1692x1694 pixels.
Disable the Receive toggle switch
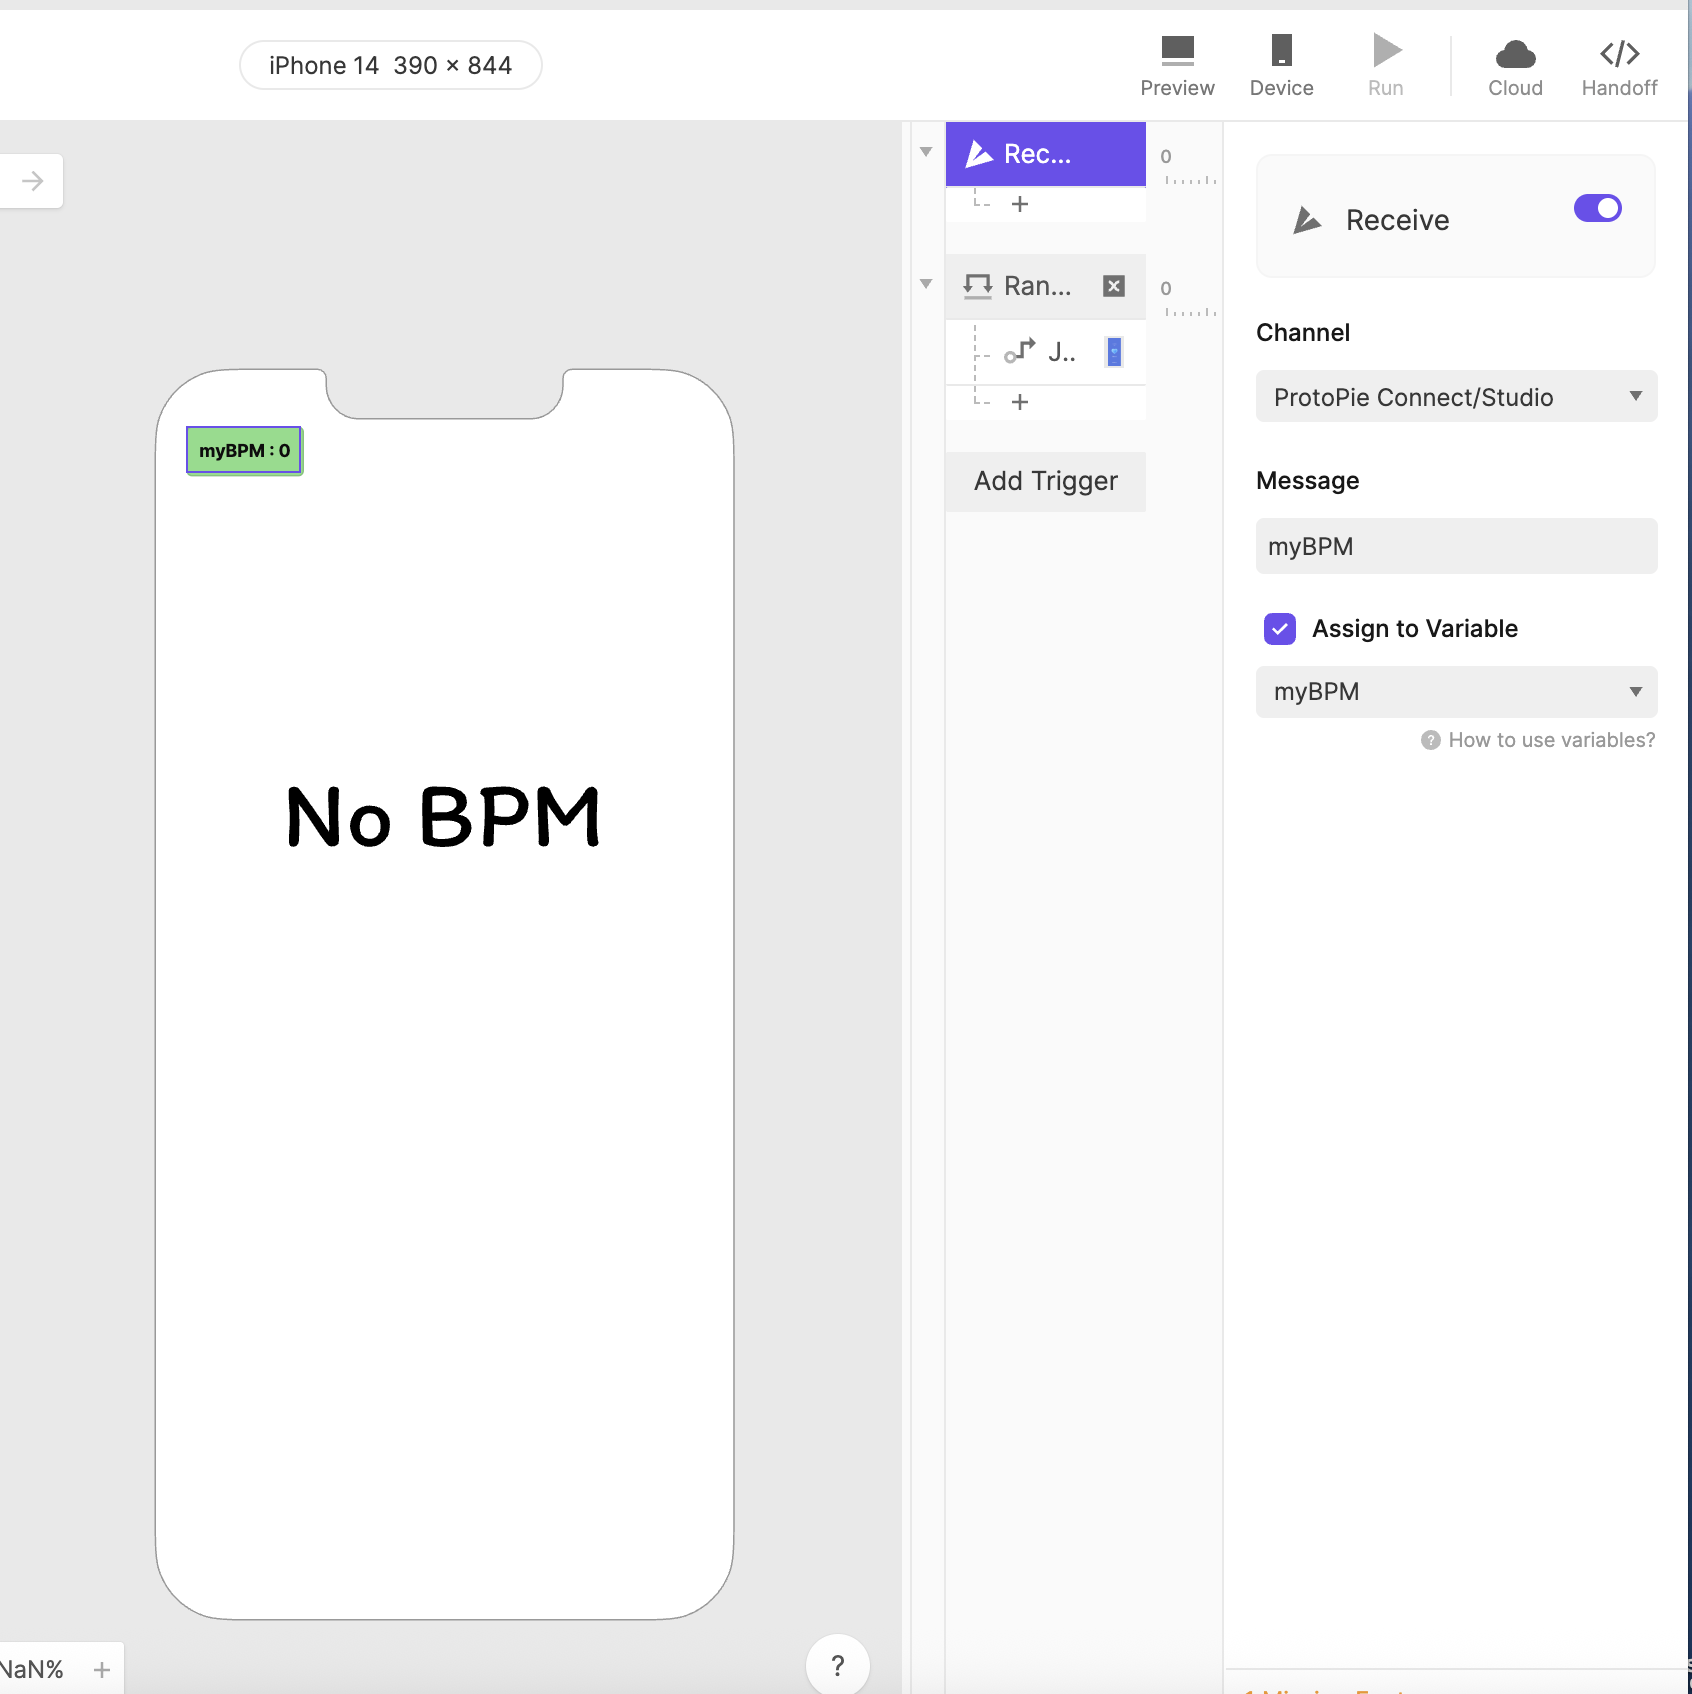click(x=1597, y=208)
